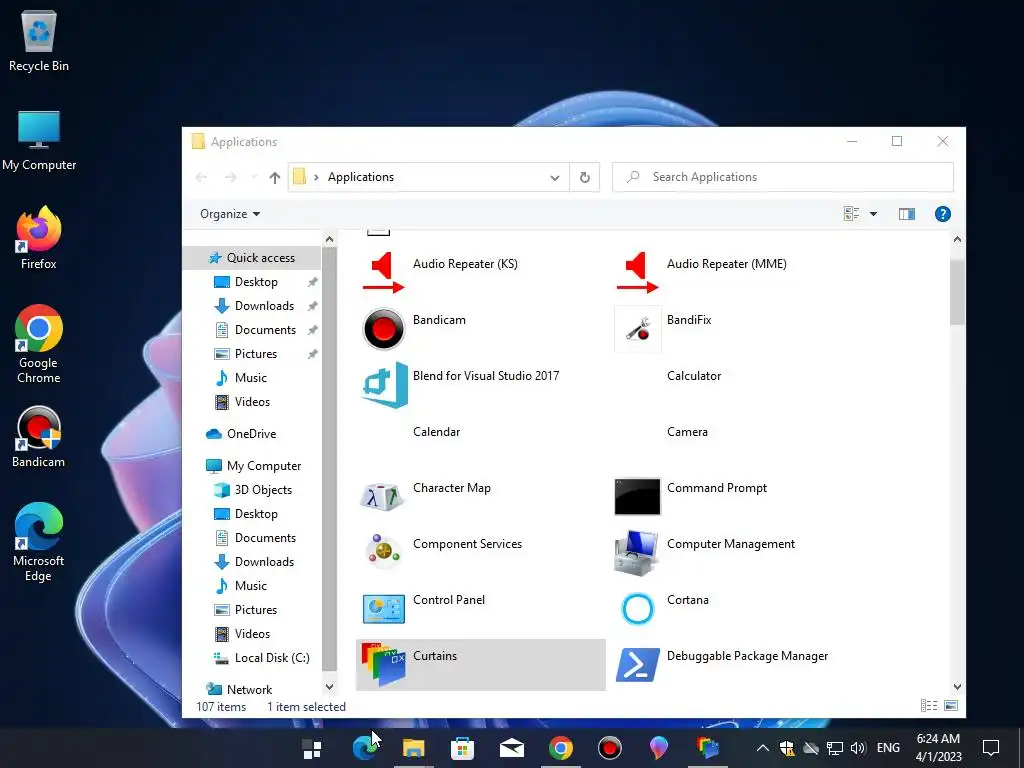
Task: Open My Computer desktop icon
Action: (39, 140)
